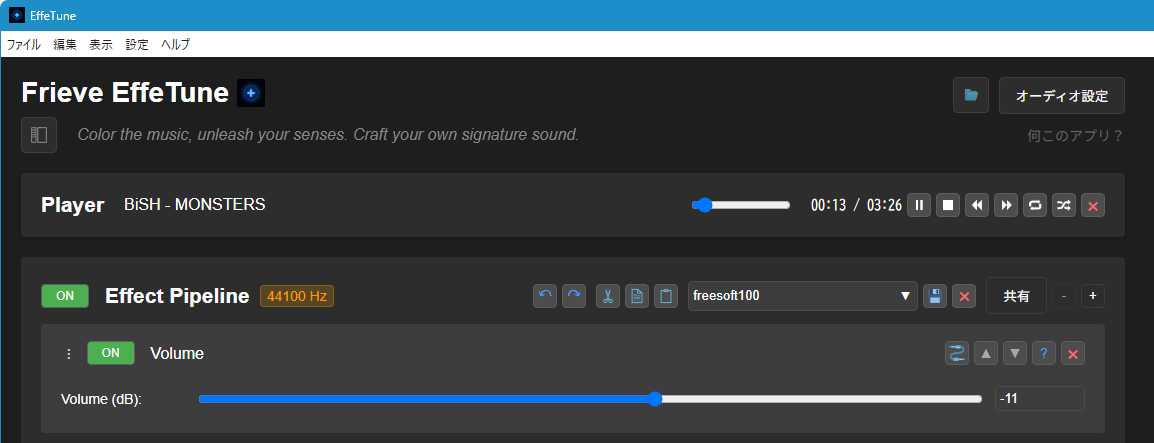Click the 何このアプリ？ link
The image size is (1154, 443).
click(x=1075, y=135)
